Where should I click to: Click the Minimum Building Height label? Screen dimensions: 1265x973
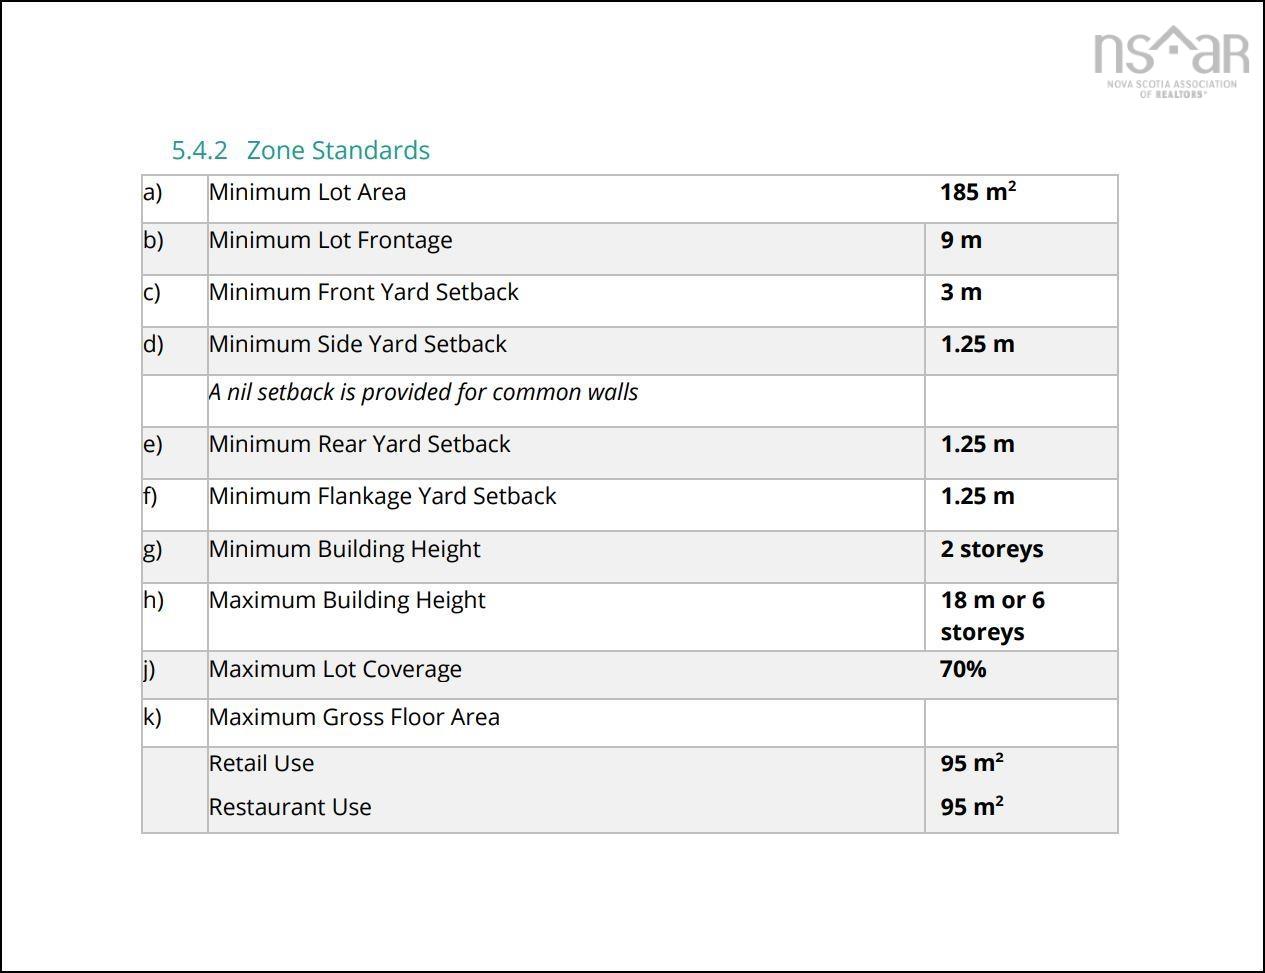click(x=344, y=549)
